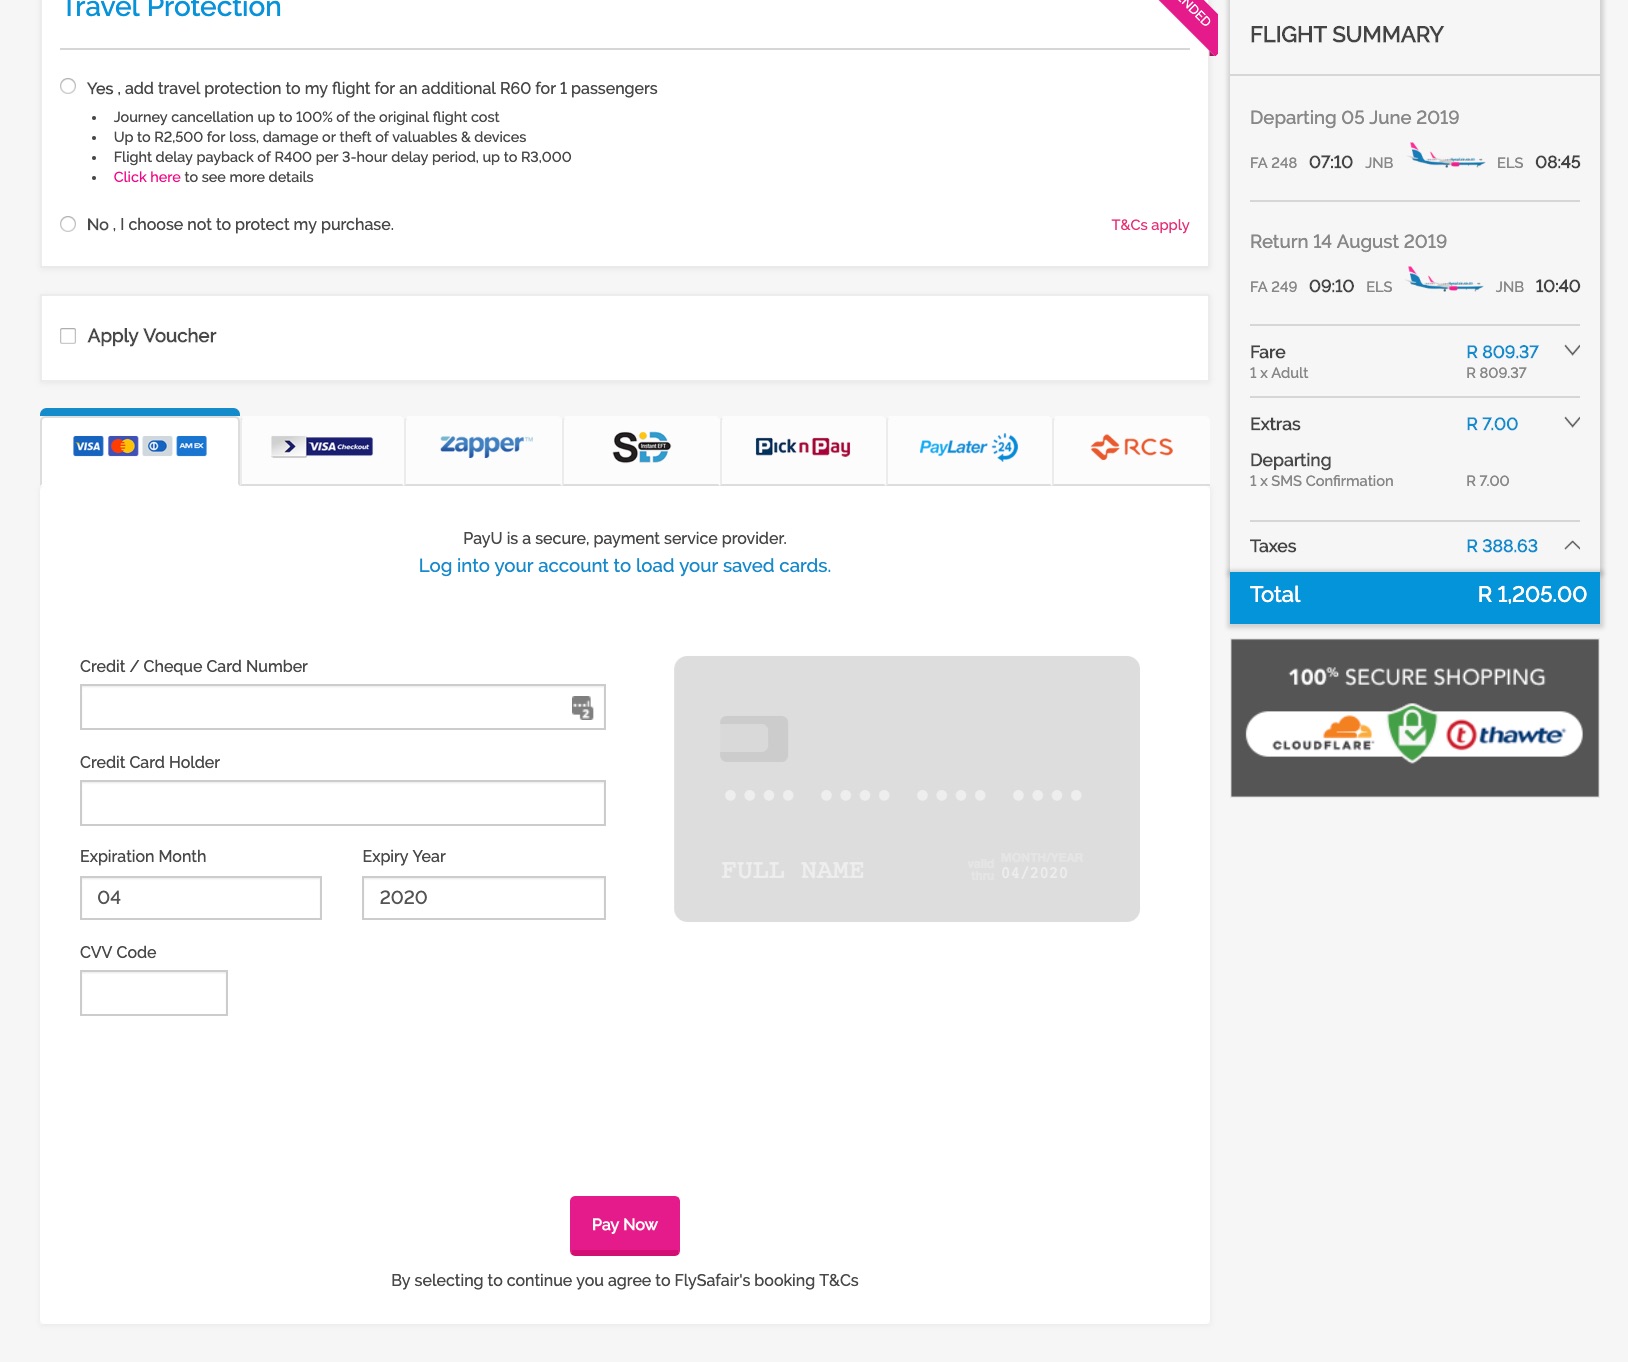Select the SID Instant EFT logo

[641, 447]
